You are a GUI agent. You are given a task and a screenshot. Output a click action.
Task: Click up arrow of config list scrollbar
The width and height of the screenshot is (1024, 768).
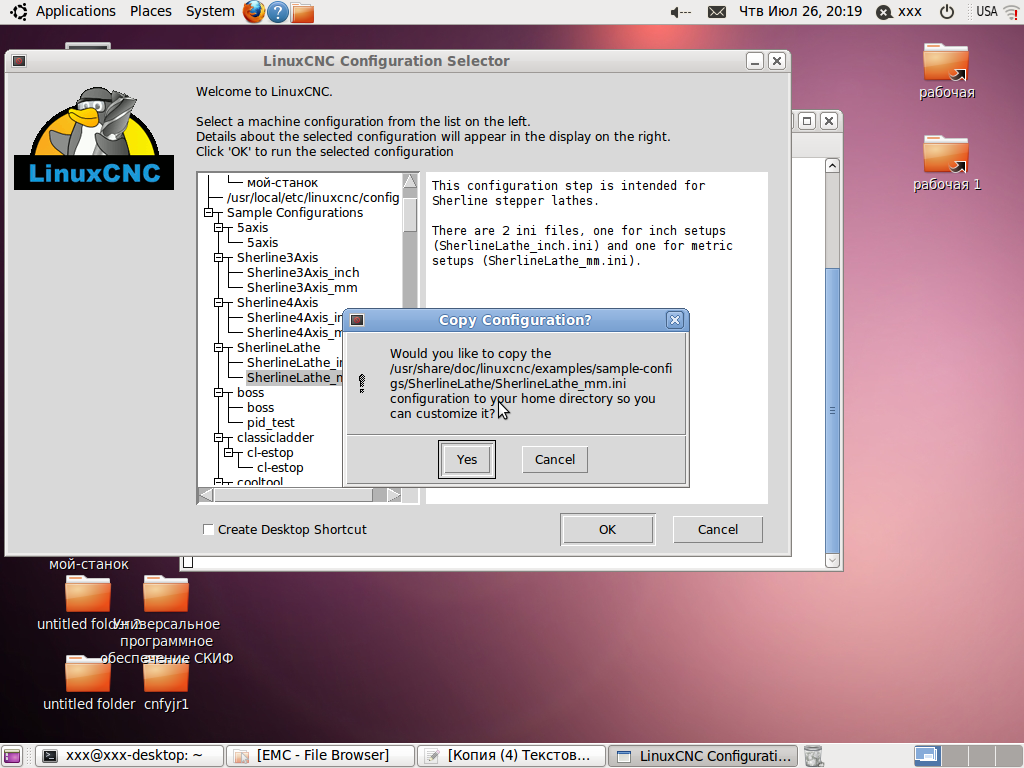(x=410, y=181)
